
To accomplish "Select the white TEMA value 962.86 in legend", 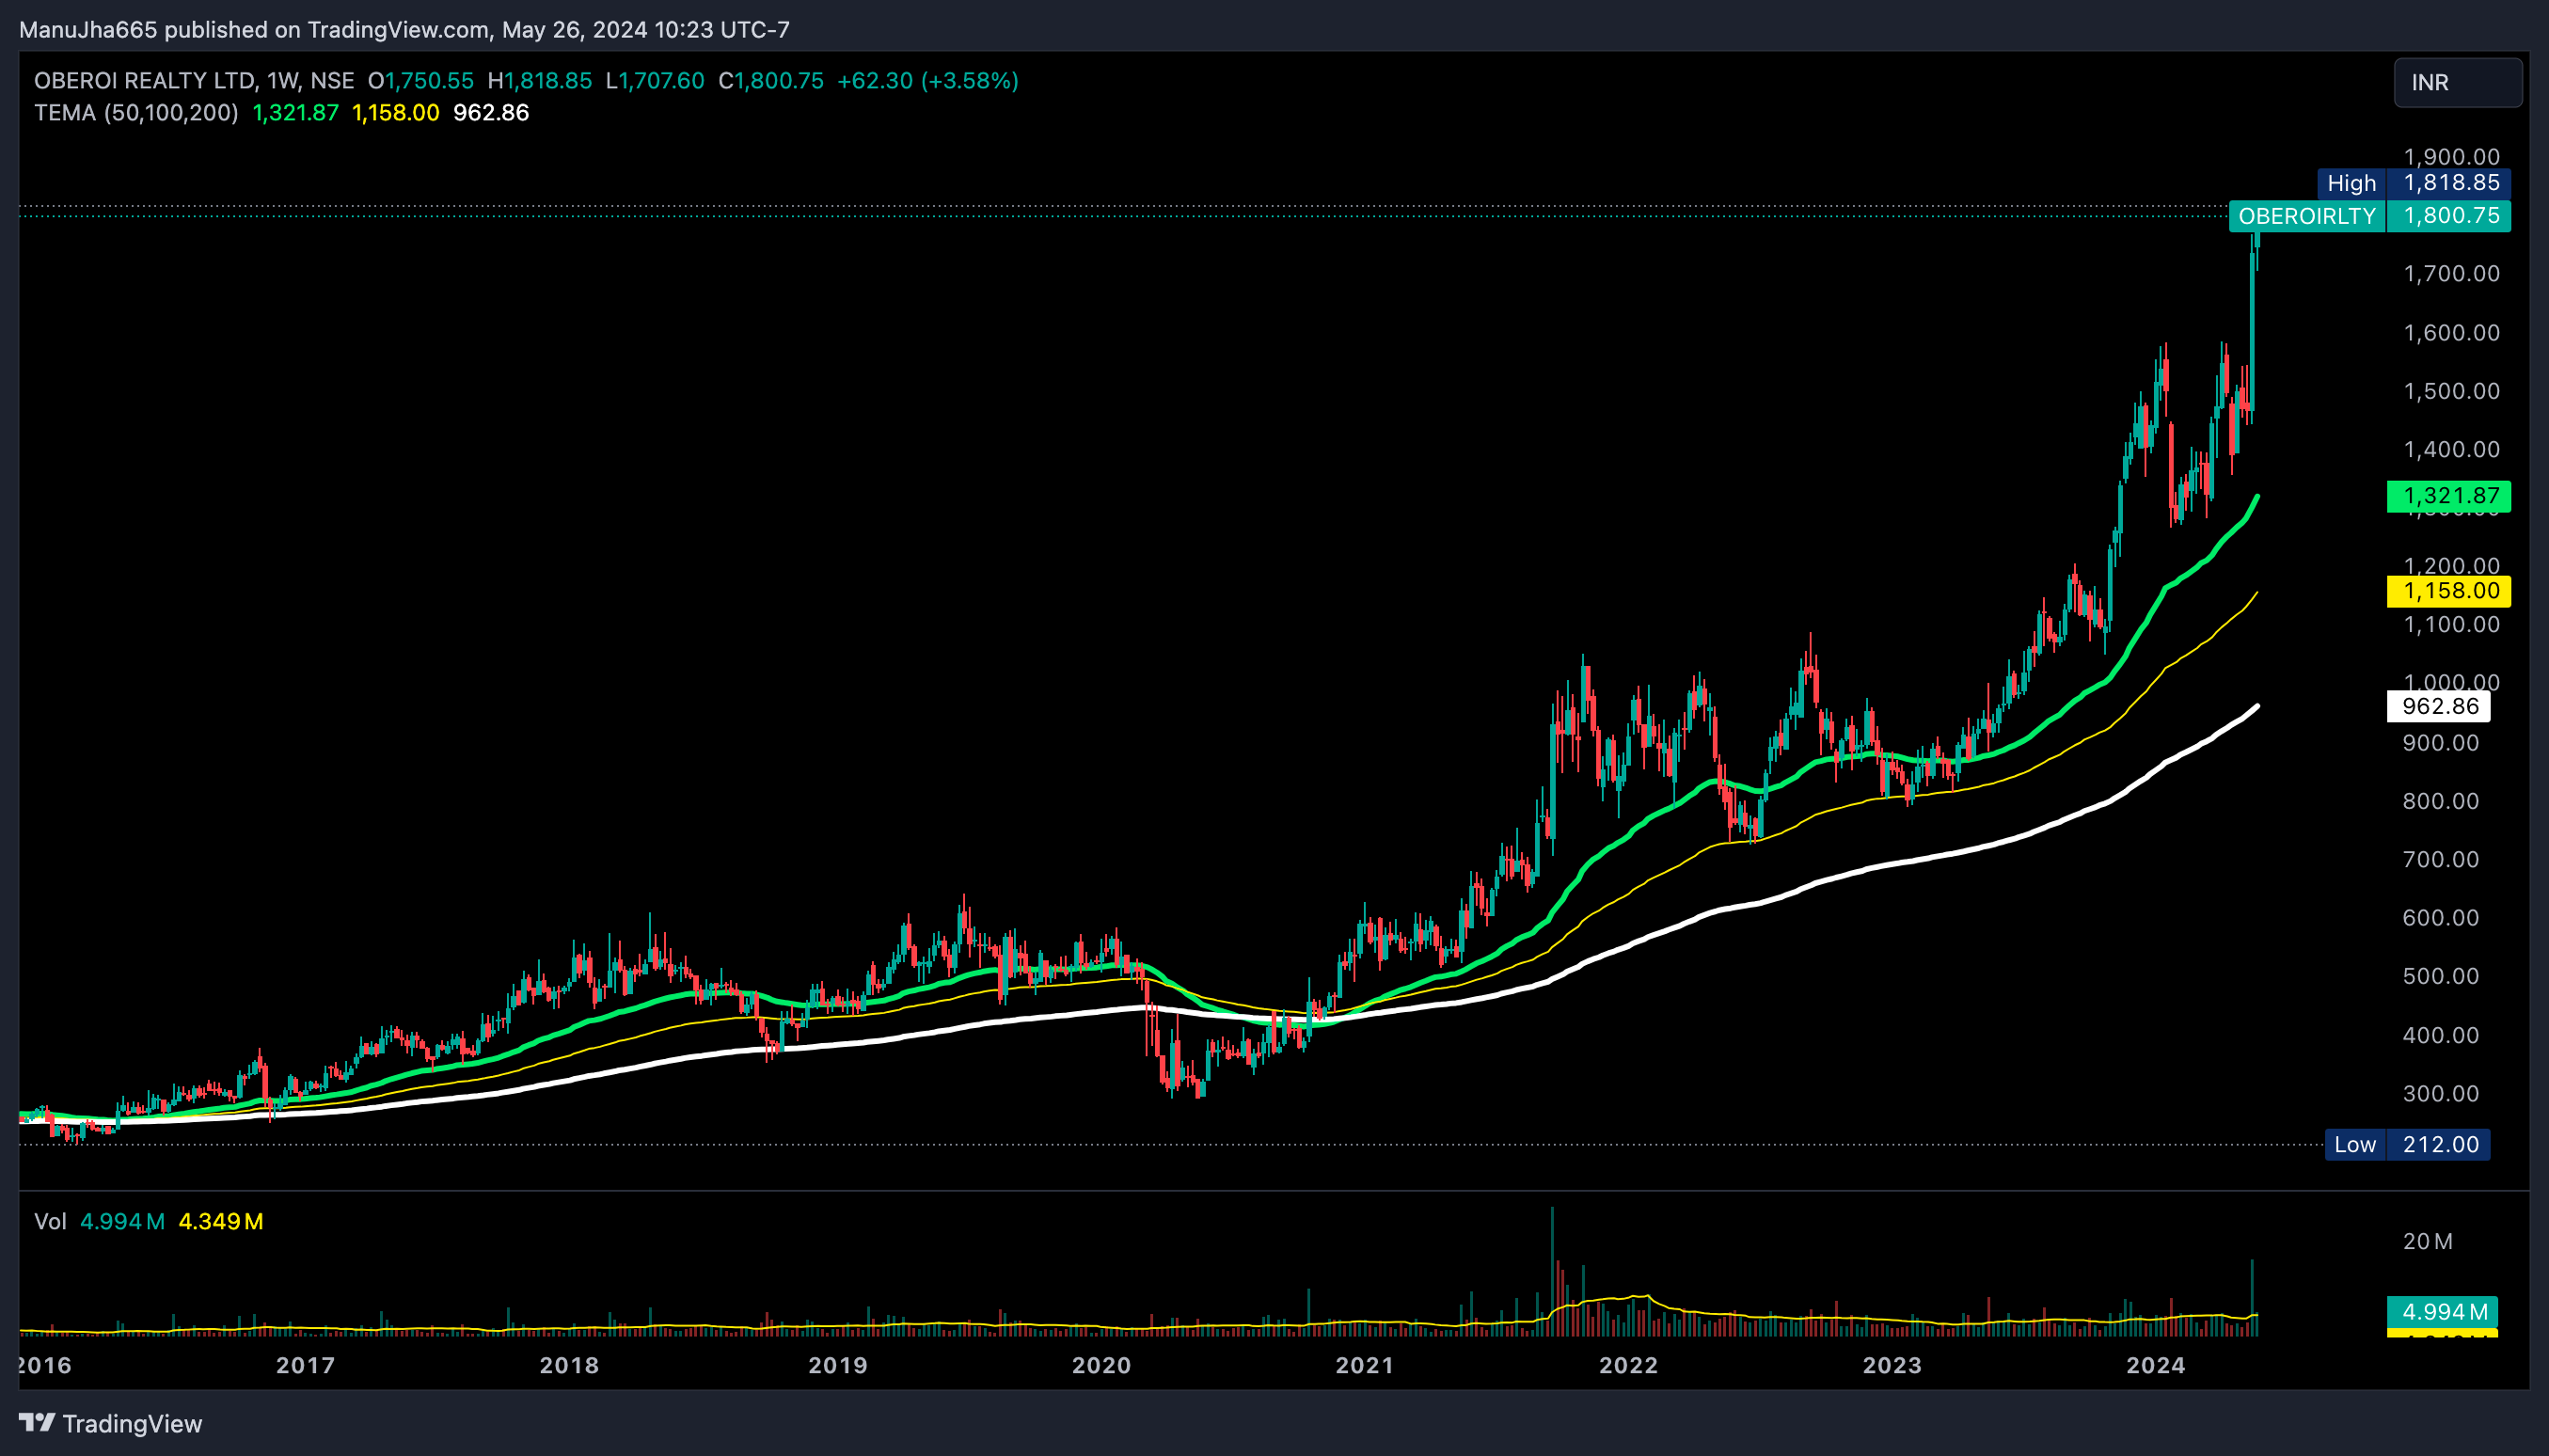I will (x=491, y=113).
